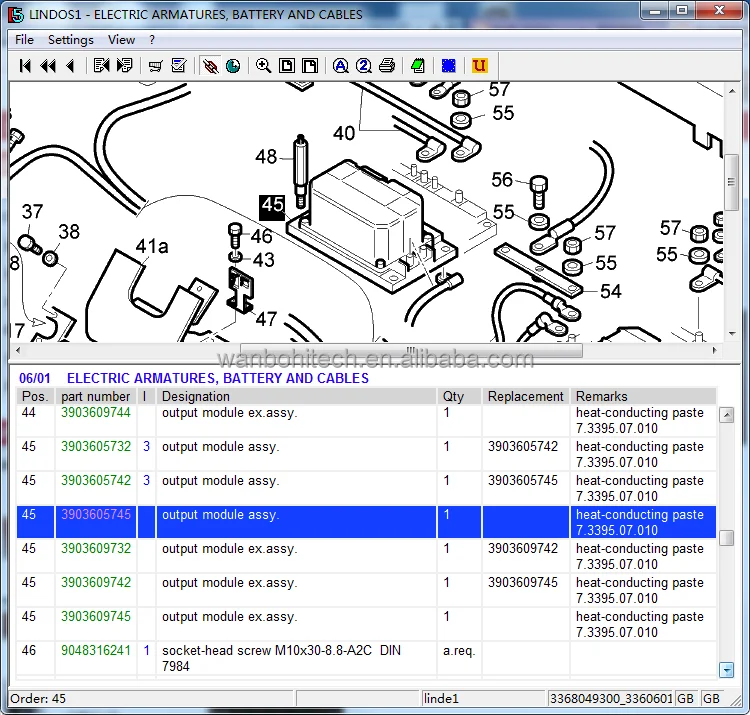Click the search A magnifier icon
Screen dimensions: 750x715
[x=341, y=66]
